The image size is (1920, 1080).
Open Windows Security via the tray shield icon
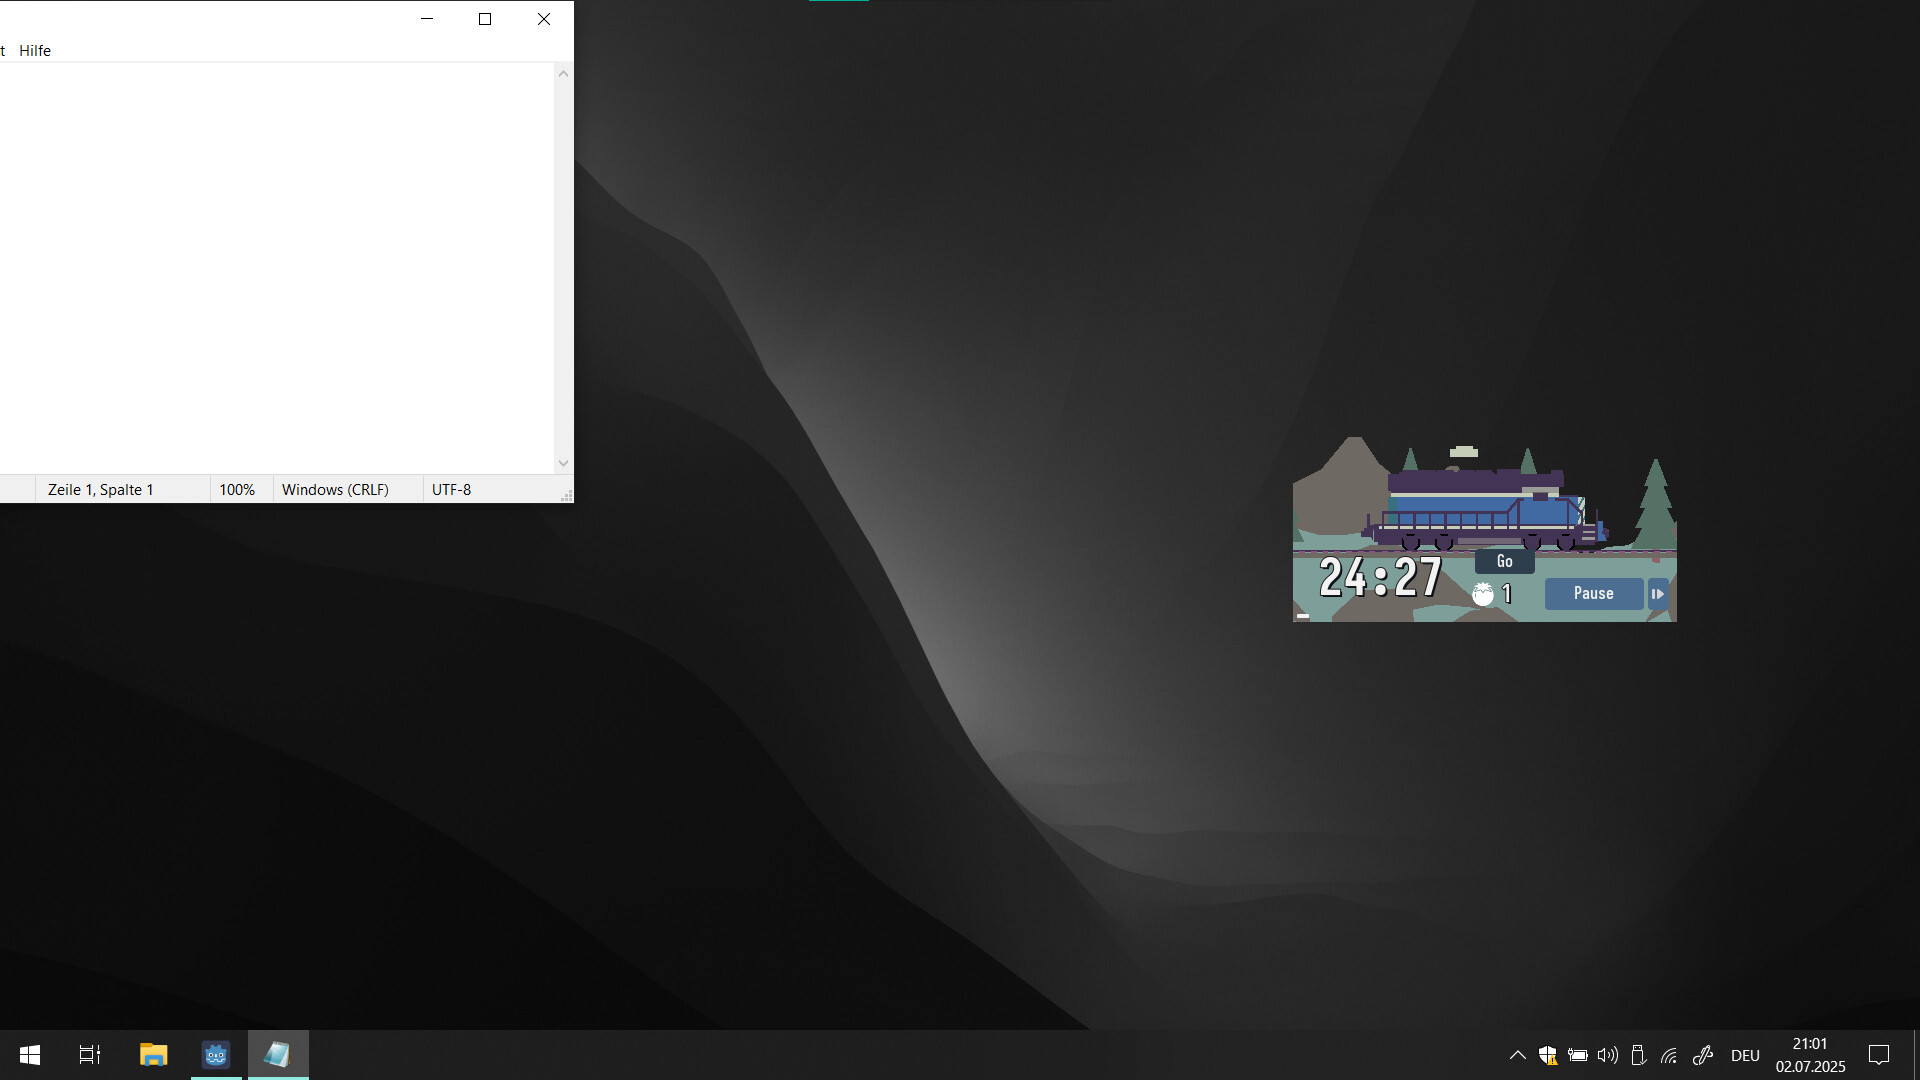pos(1548,1055)
